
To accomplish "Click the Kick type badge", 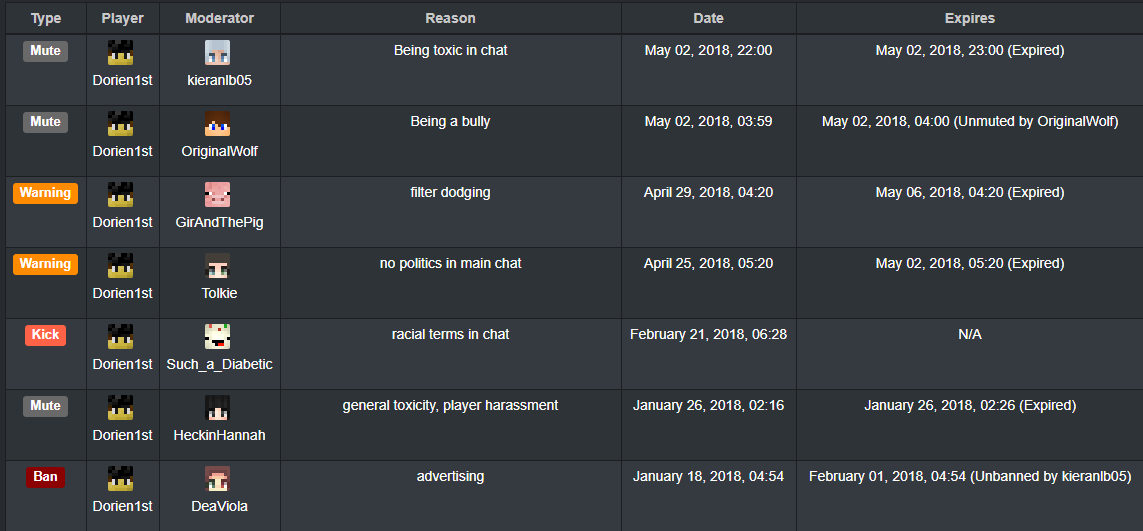I will click(x=45, y=335).
